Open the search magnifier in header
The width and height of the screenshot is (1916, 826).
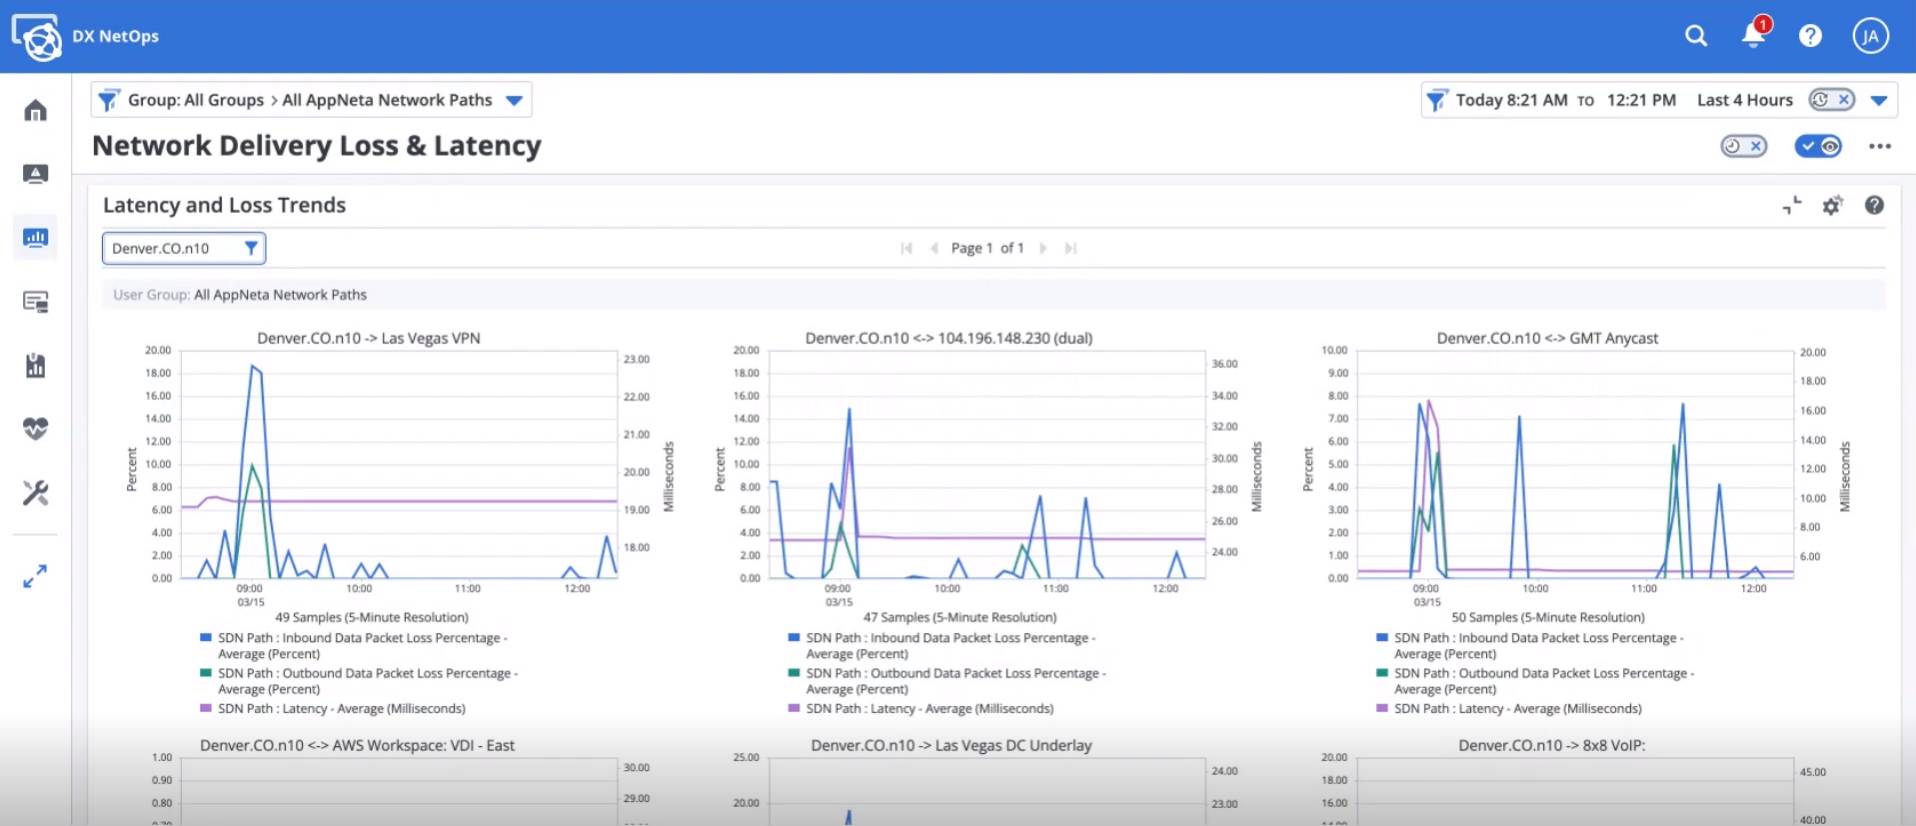click(x=1695, y=36)
